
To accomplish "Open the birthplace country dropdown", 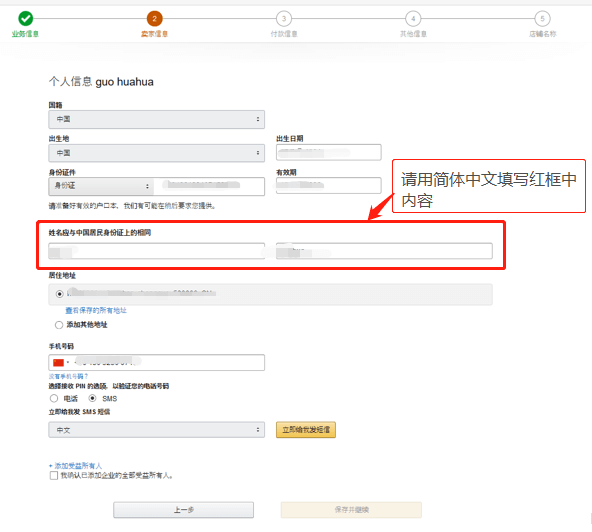I will pyautogui.click(x=156, y=153).
